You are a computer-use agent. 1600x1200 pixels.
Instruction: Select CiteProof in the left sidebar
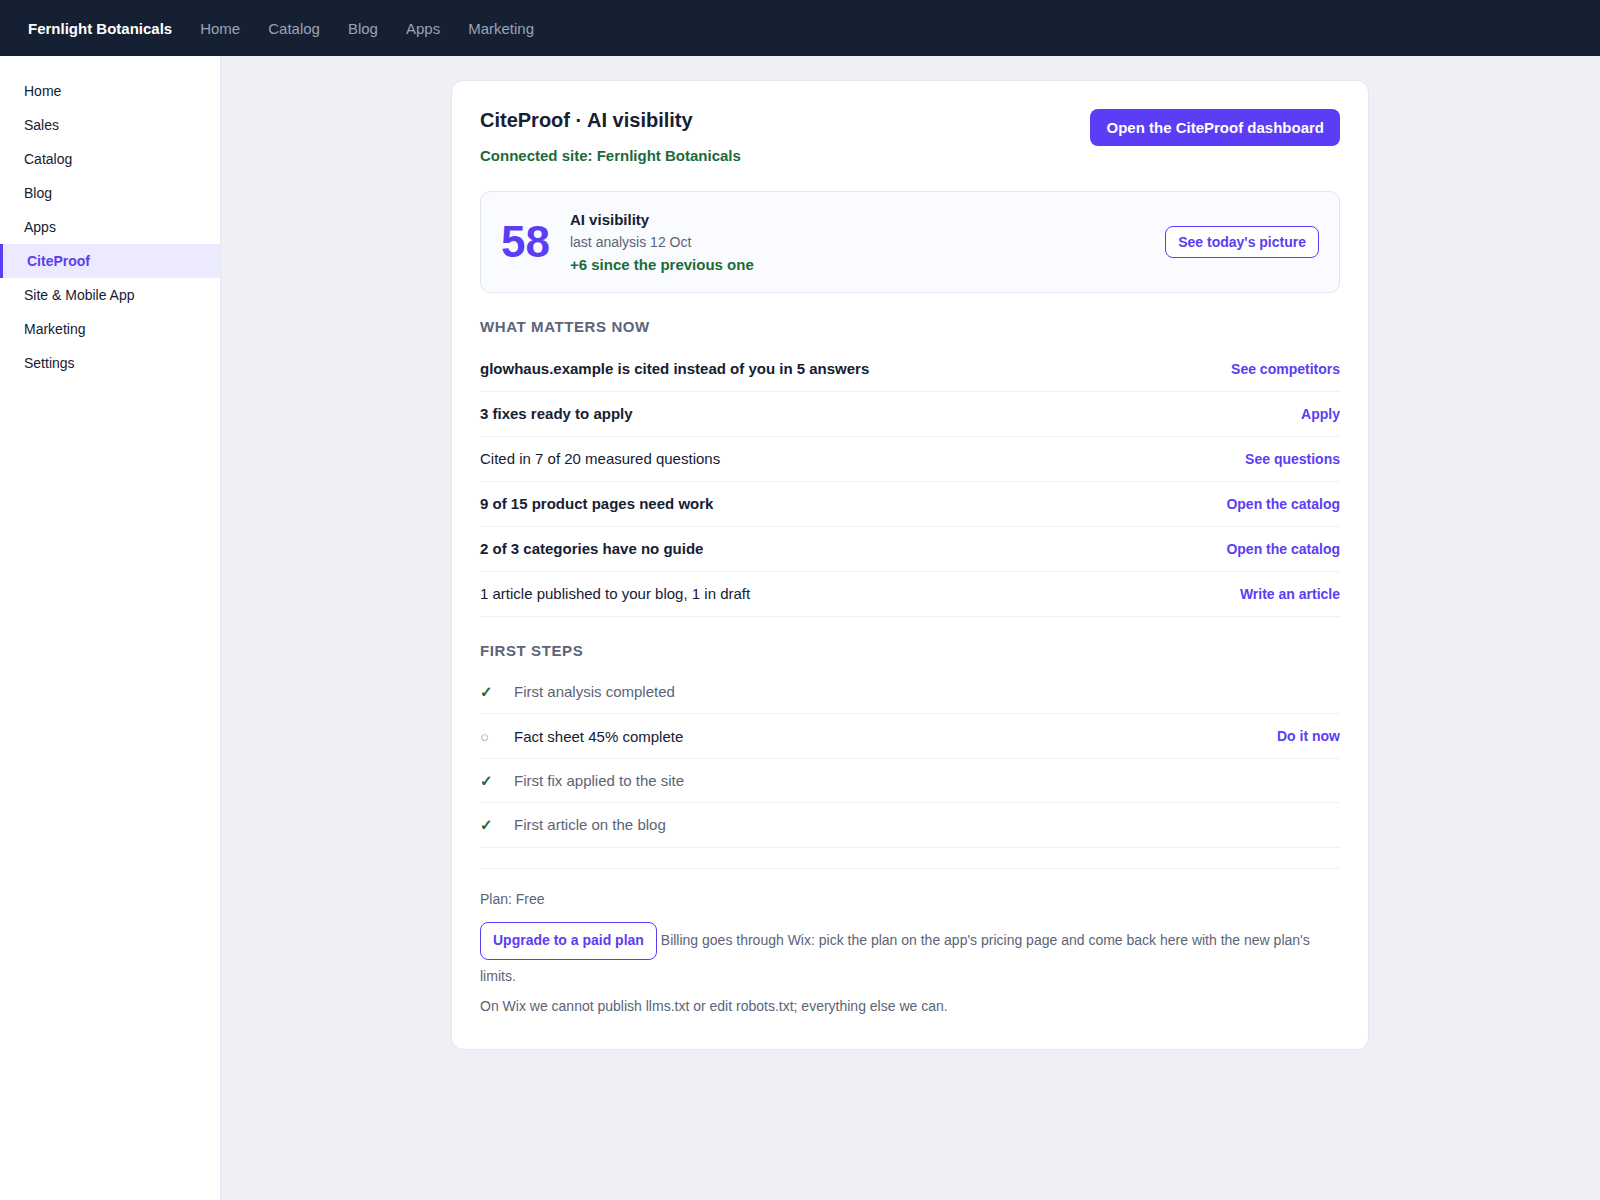tap(110, 261)
